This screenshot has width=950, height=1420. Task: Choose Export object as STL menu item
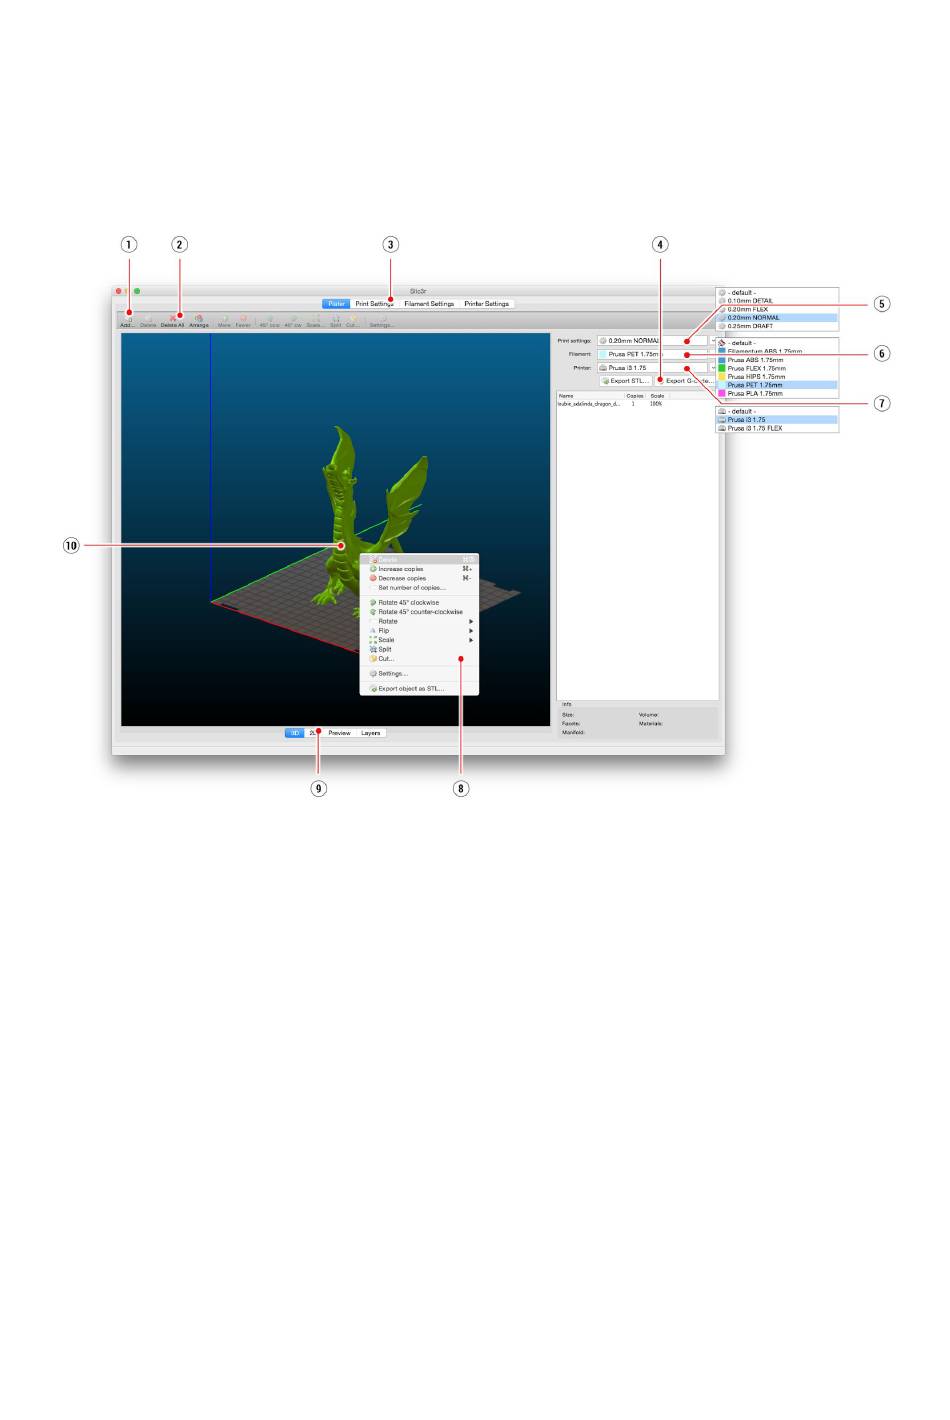point(419,689)
